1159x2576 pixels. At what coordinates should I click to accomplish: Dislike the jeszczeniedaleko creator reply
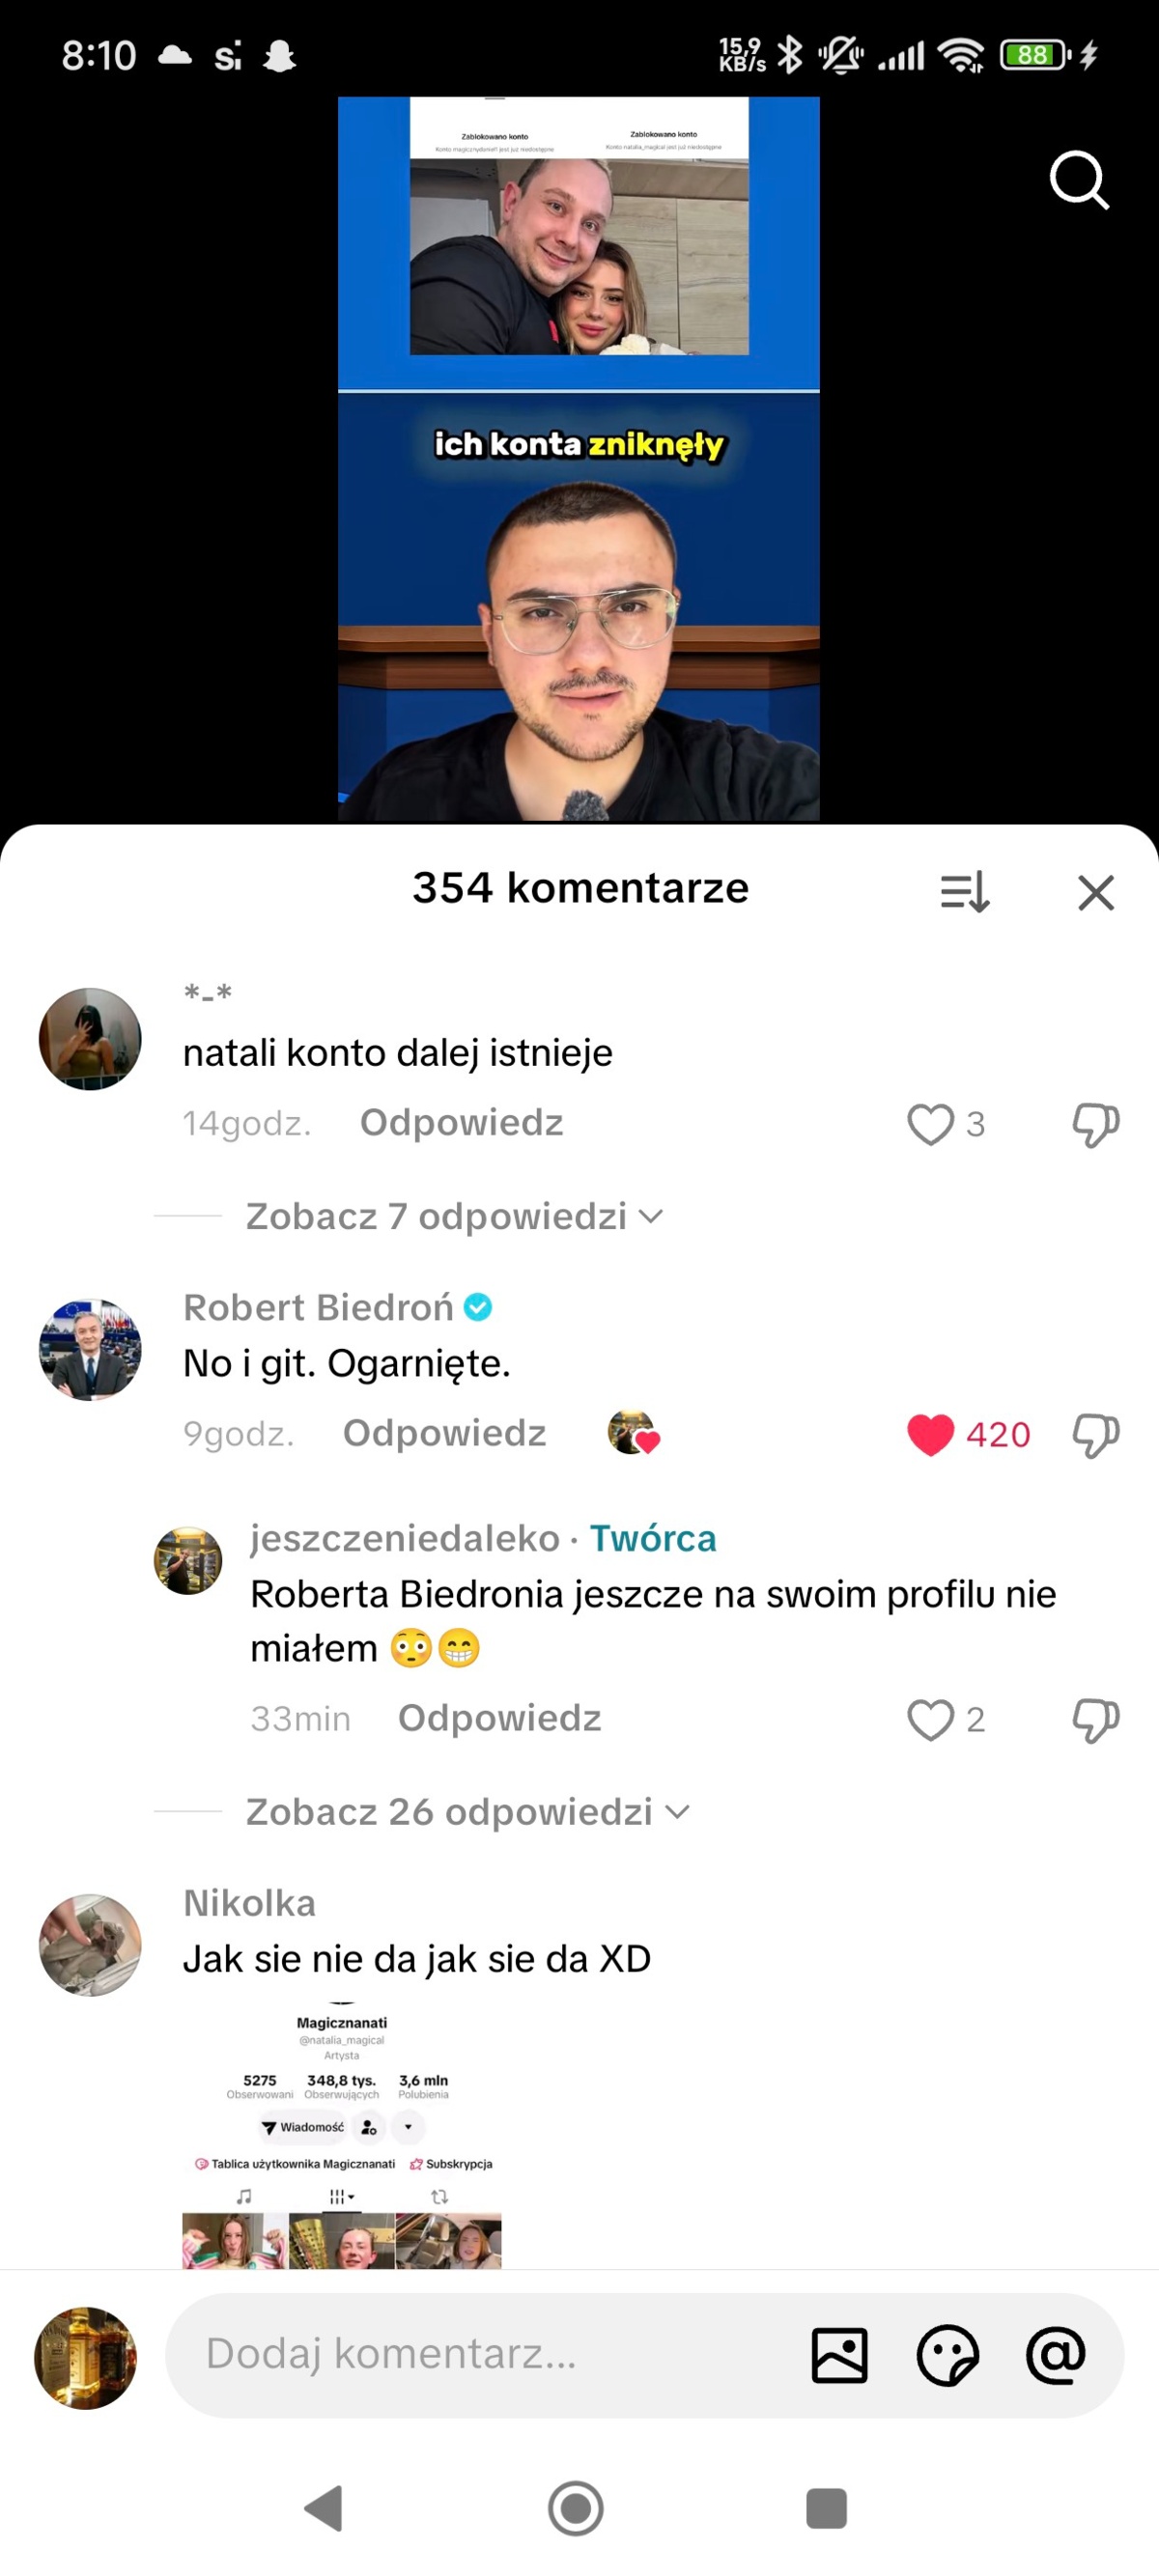coord(1095,1719)
